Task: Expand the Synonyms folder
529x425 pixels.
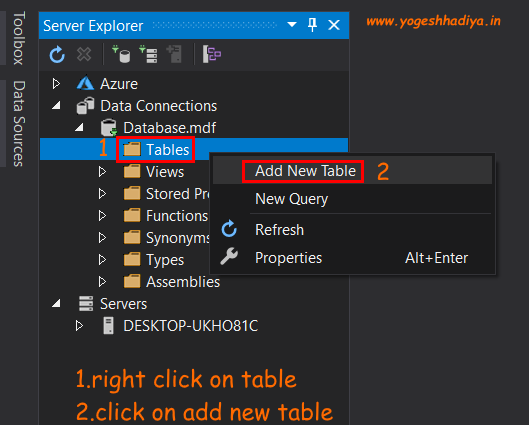Action: (102, 237)
